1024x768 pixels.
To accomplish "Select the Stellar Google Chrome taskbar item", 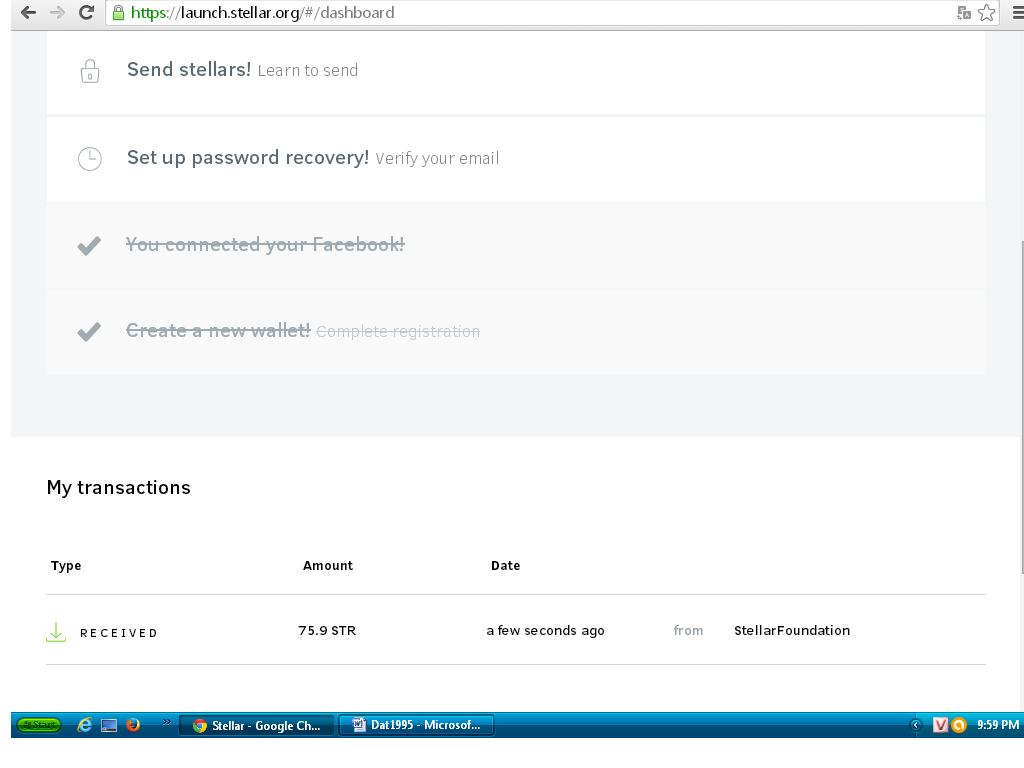I will (256, 725).
